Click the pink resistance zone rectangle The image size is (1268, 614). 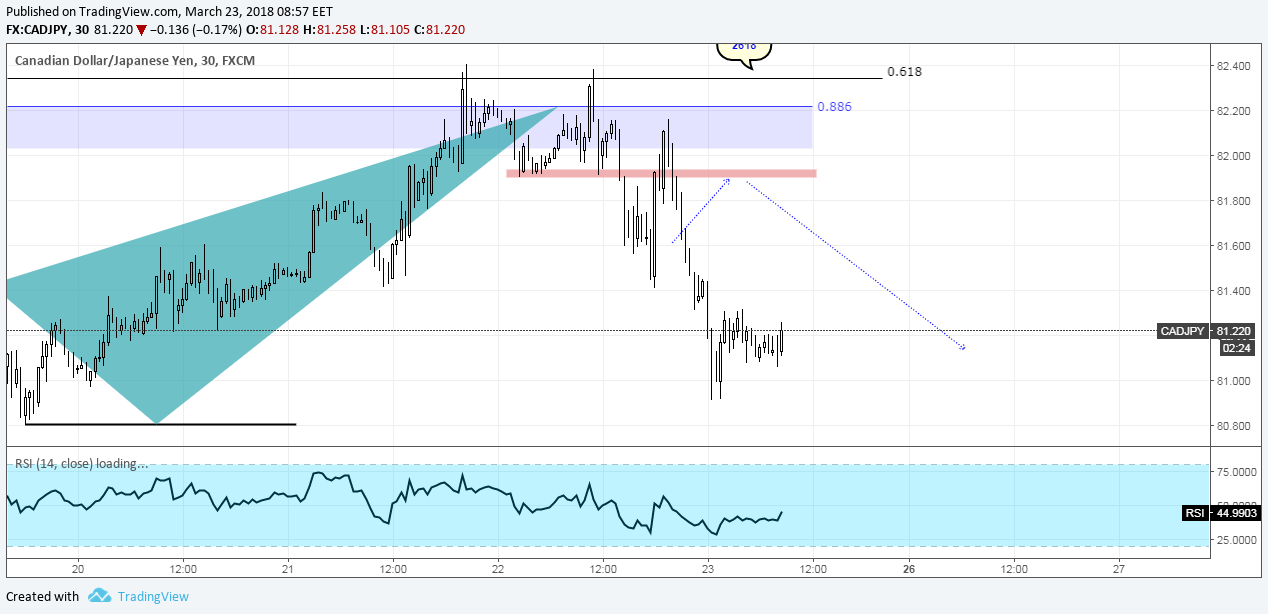pos(661,174)
